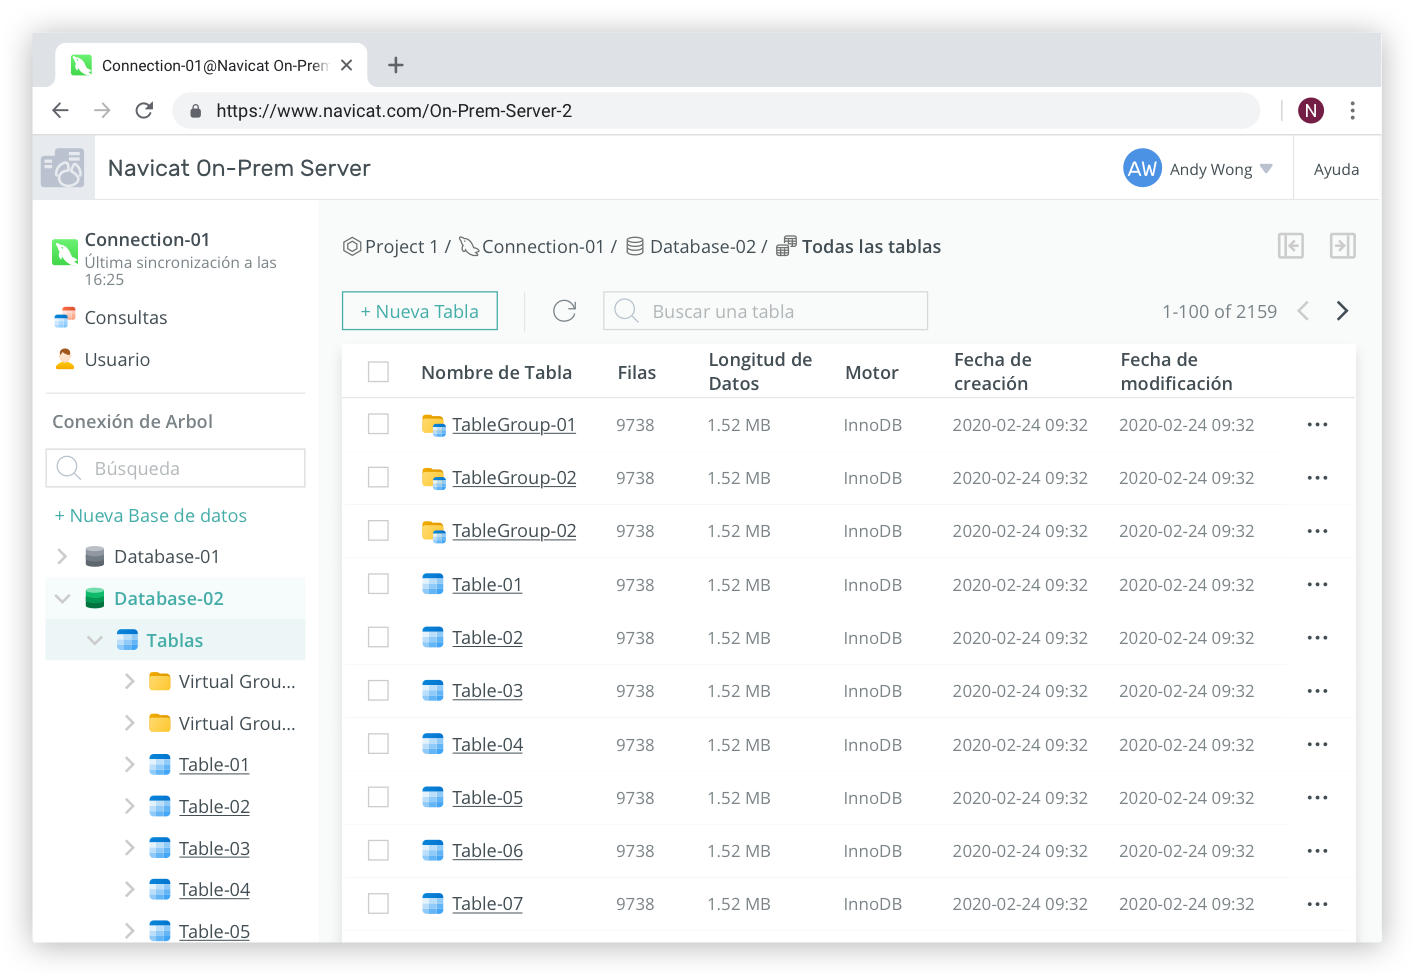1414x975 pixels.
Task: Select Consultas in the sidebar
Action: click(126, 318)
